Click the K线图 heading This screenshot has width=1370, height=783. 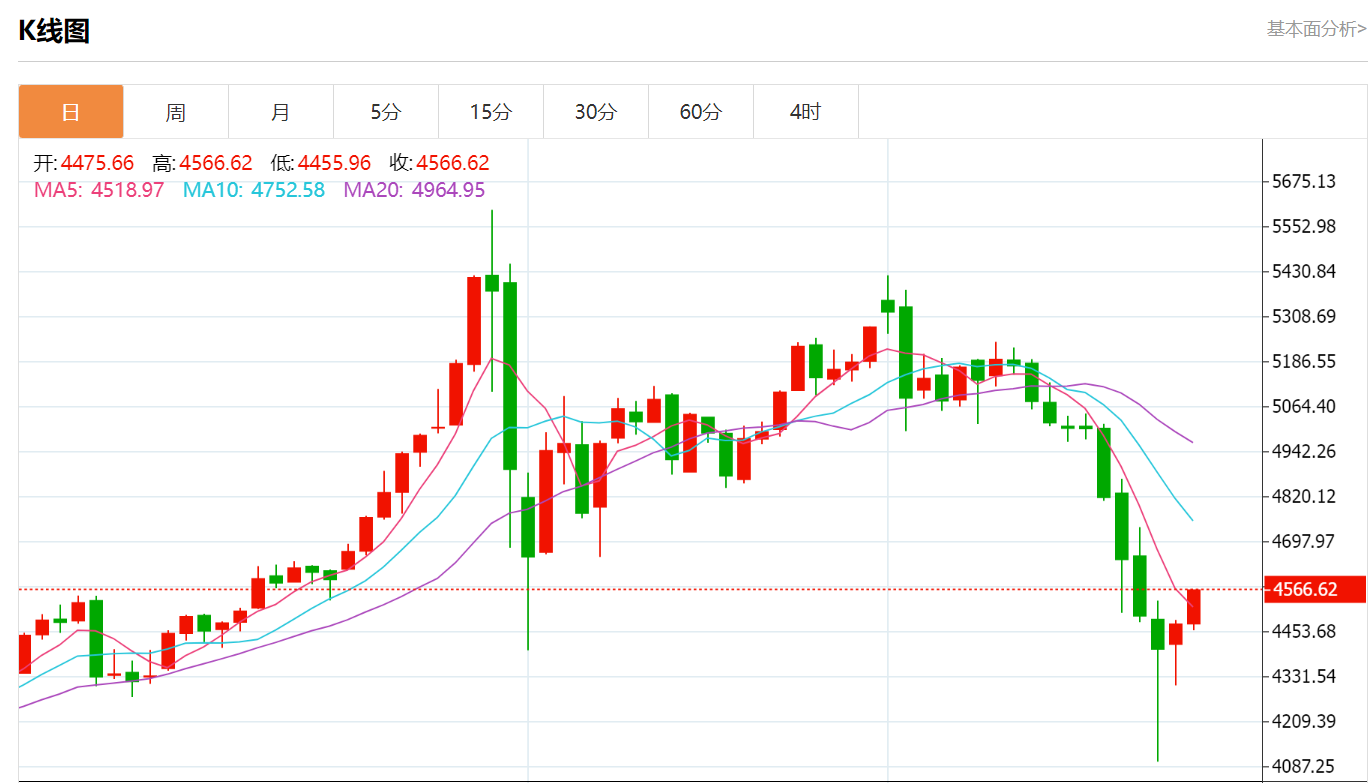(54, 31)
